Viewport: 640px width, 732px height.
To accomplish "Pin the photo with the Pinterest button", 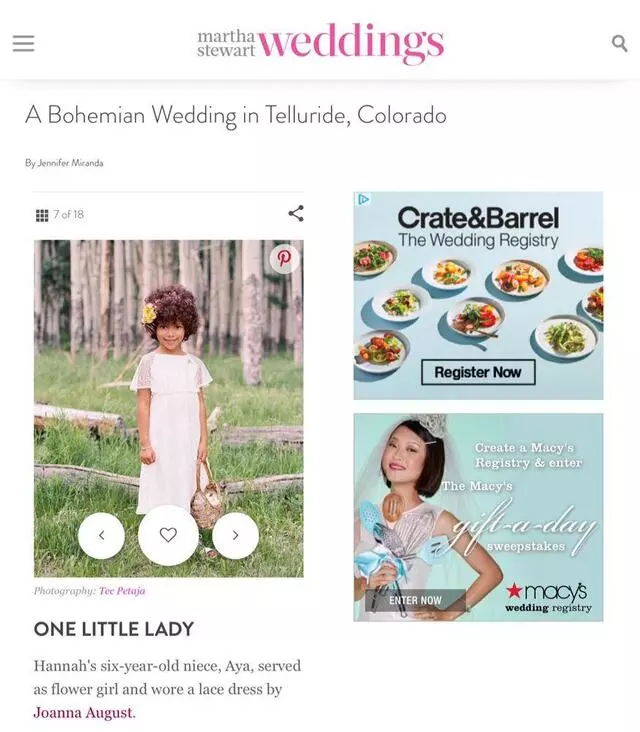I will pos(284,258).
